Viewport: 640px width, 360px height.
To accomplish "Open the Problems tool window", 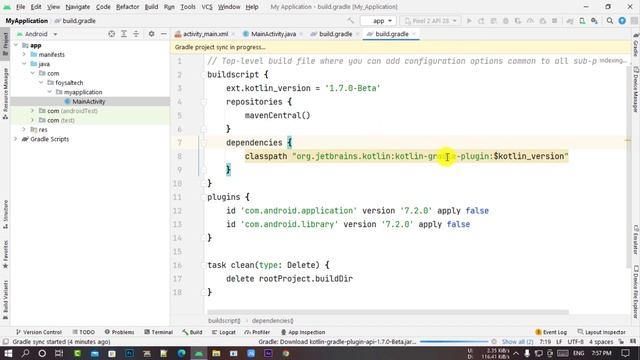I will click(119, 332).
